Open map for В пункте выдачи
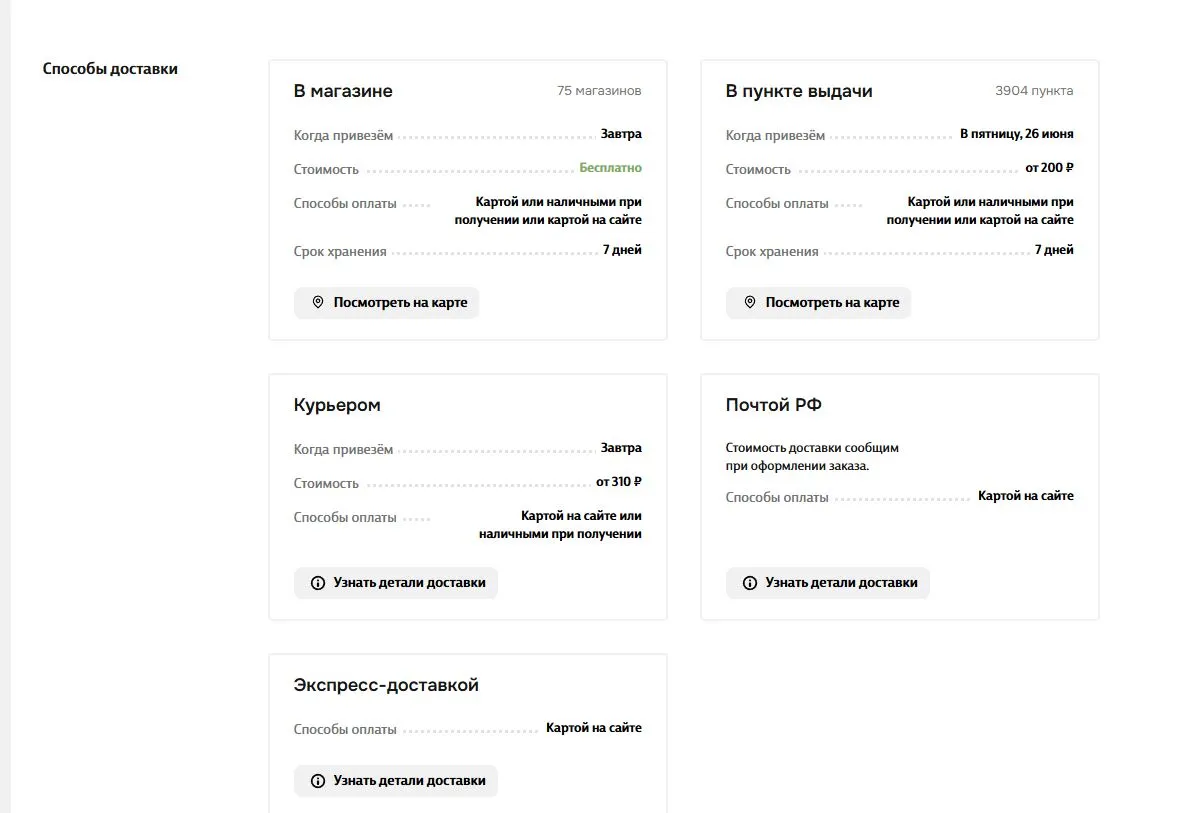Viewport: 1197px width, 813px height. tap(818, 303)
